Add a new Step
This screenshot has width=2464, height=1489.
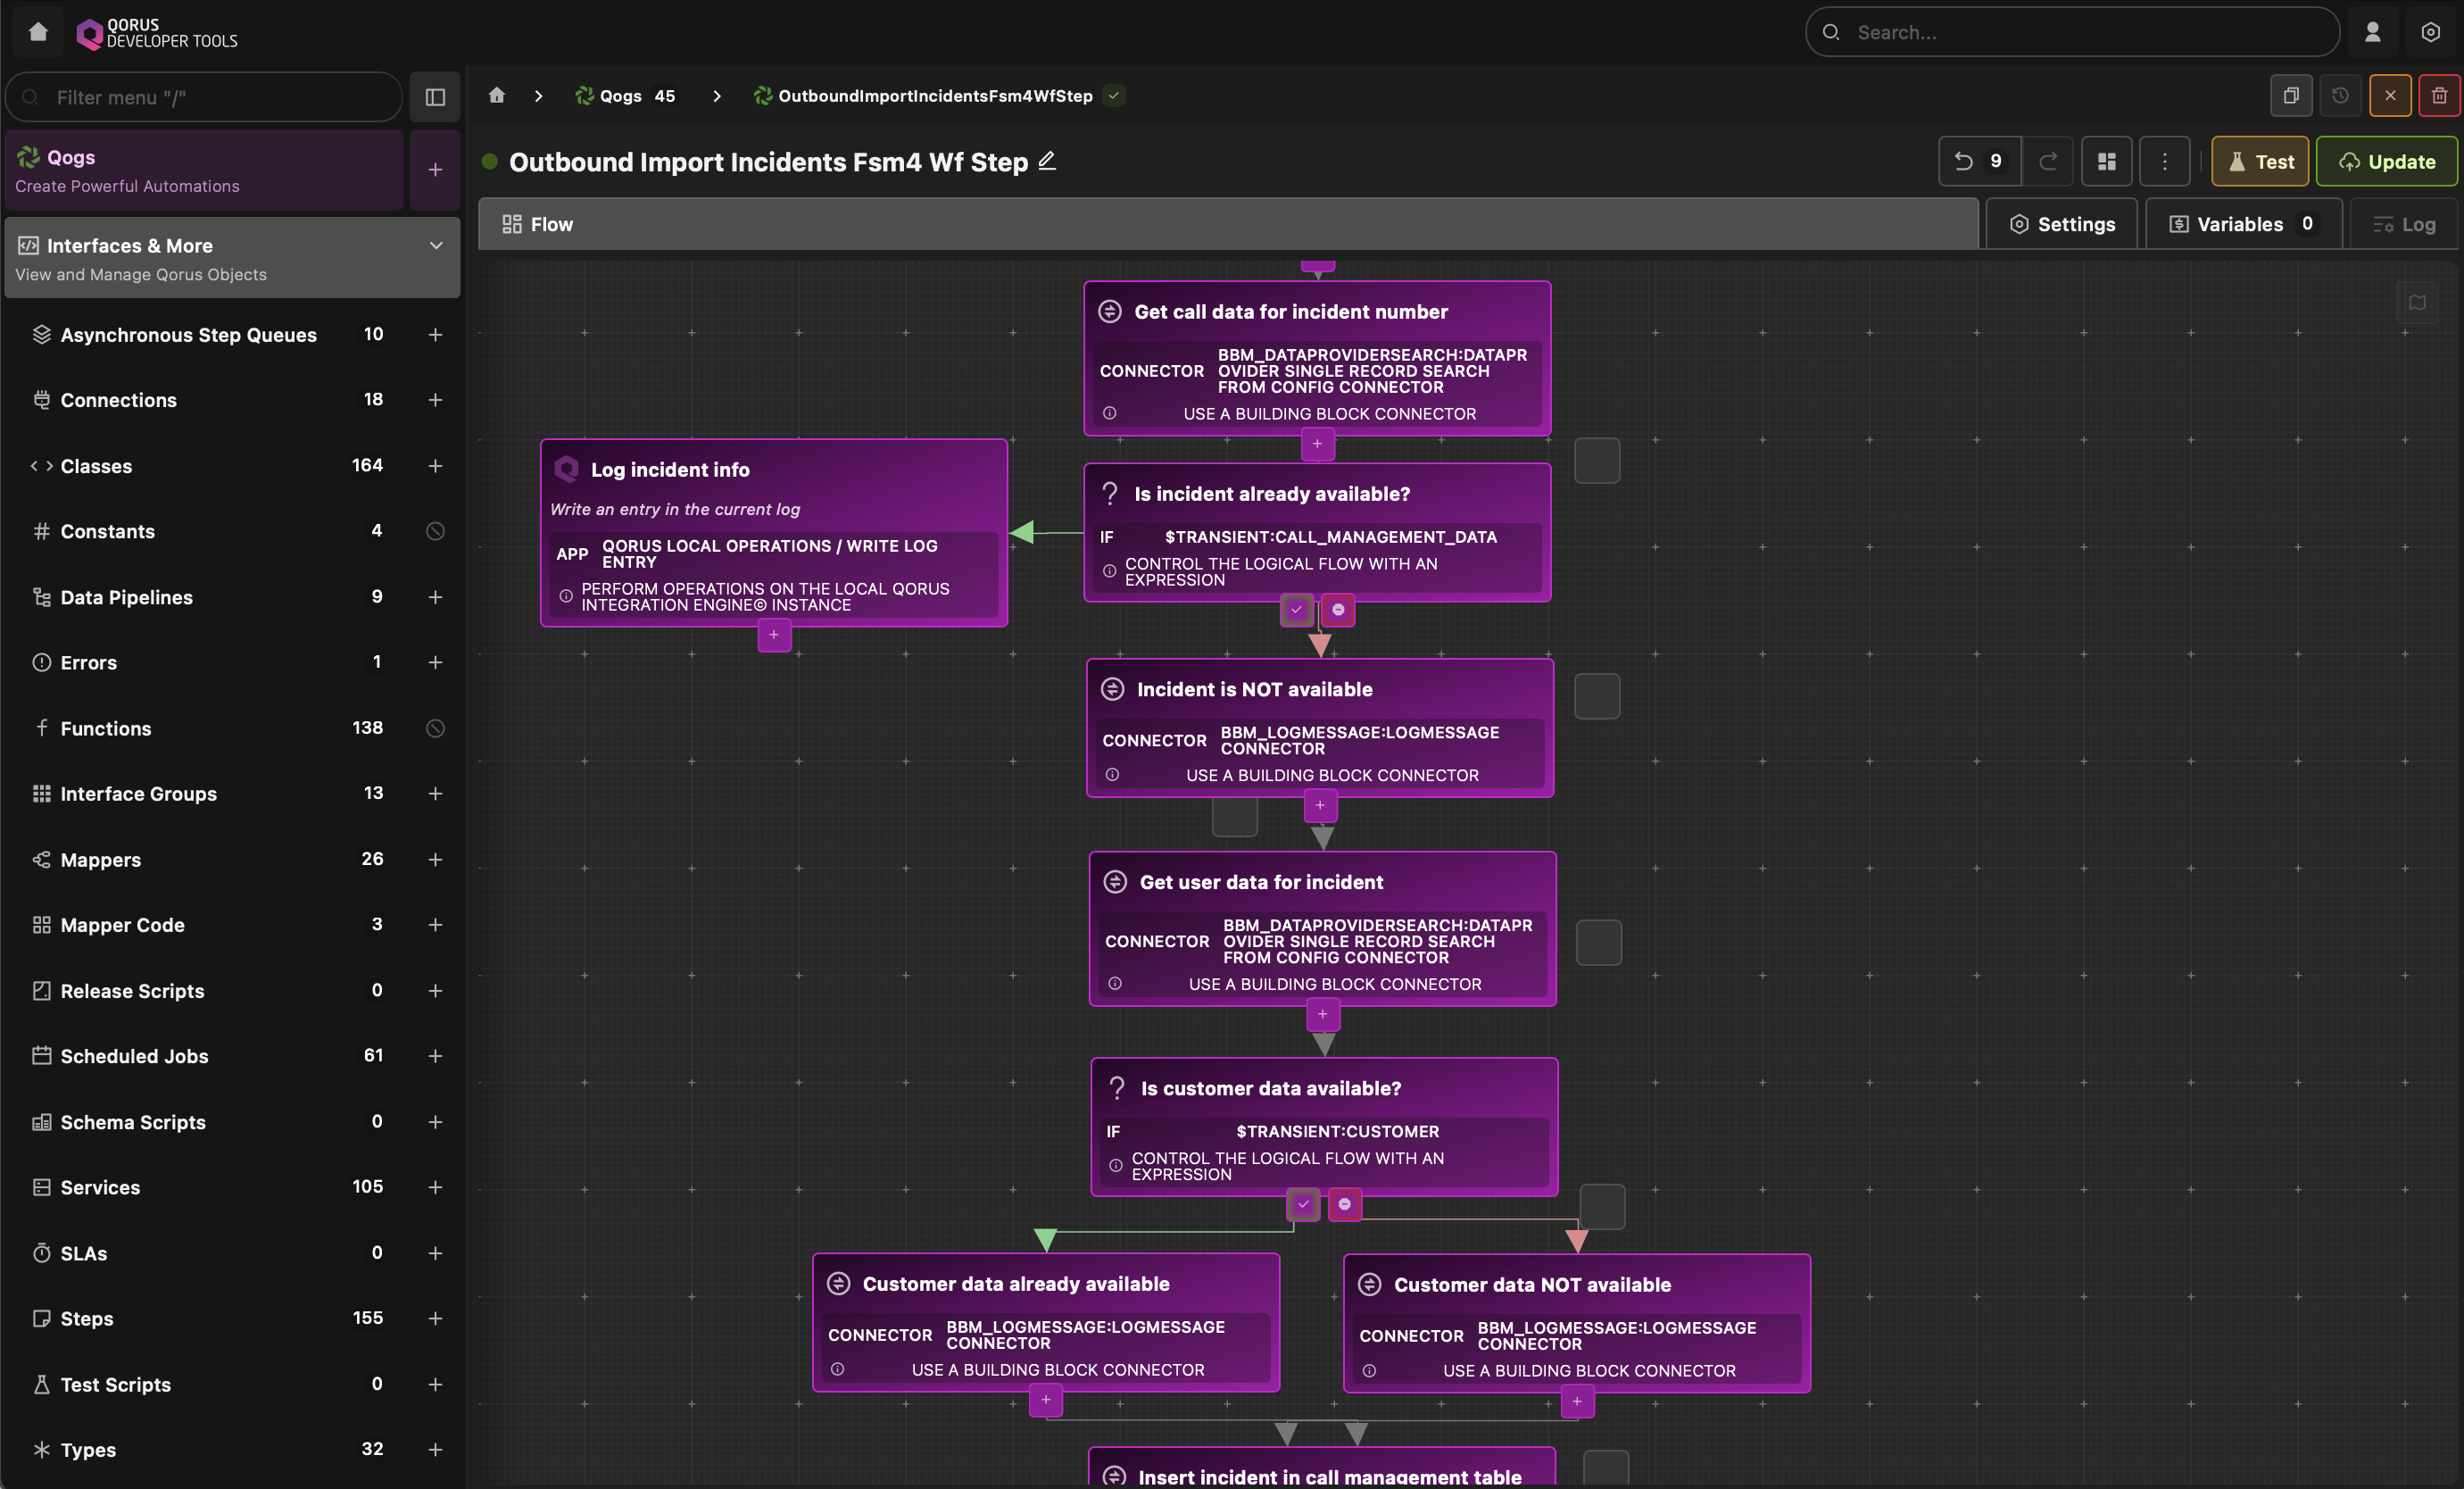tap(435, 1319)
